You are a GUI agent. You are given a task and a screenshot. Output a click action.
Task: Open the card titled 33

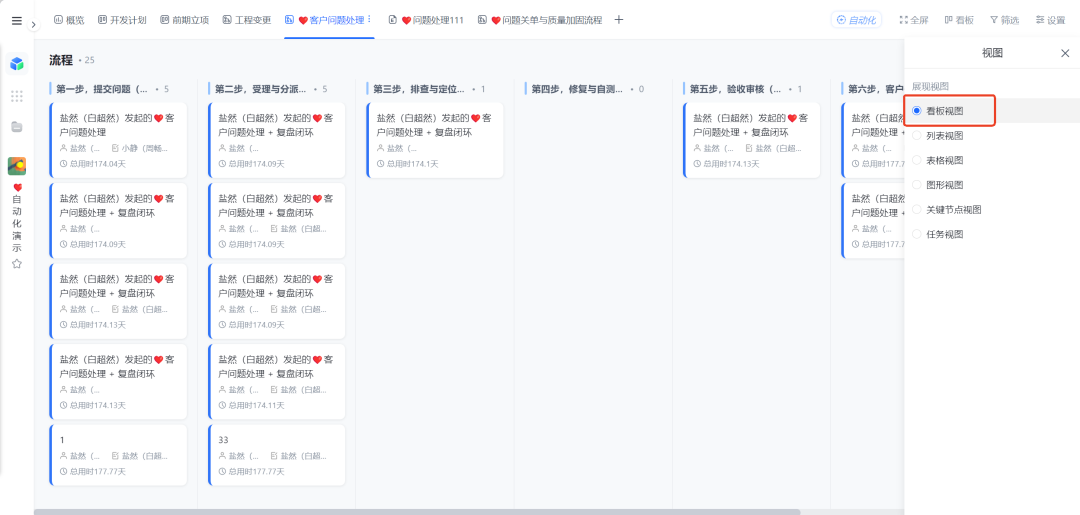pyautogui.click(x=277, y=455)
